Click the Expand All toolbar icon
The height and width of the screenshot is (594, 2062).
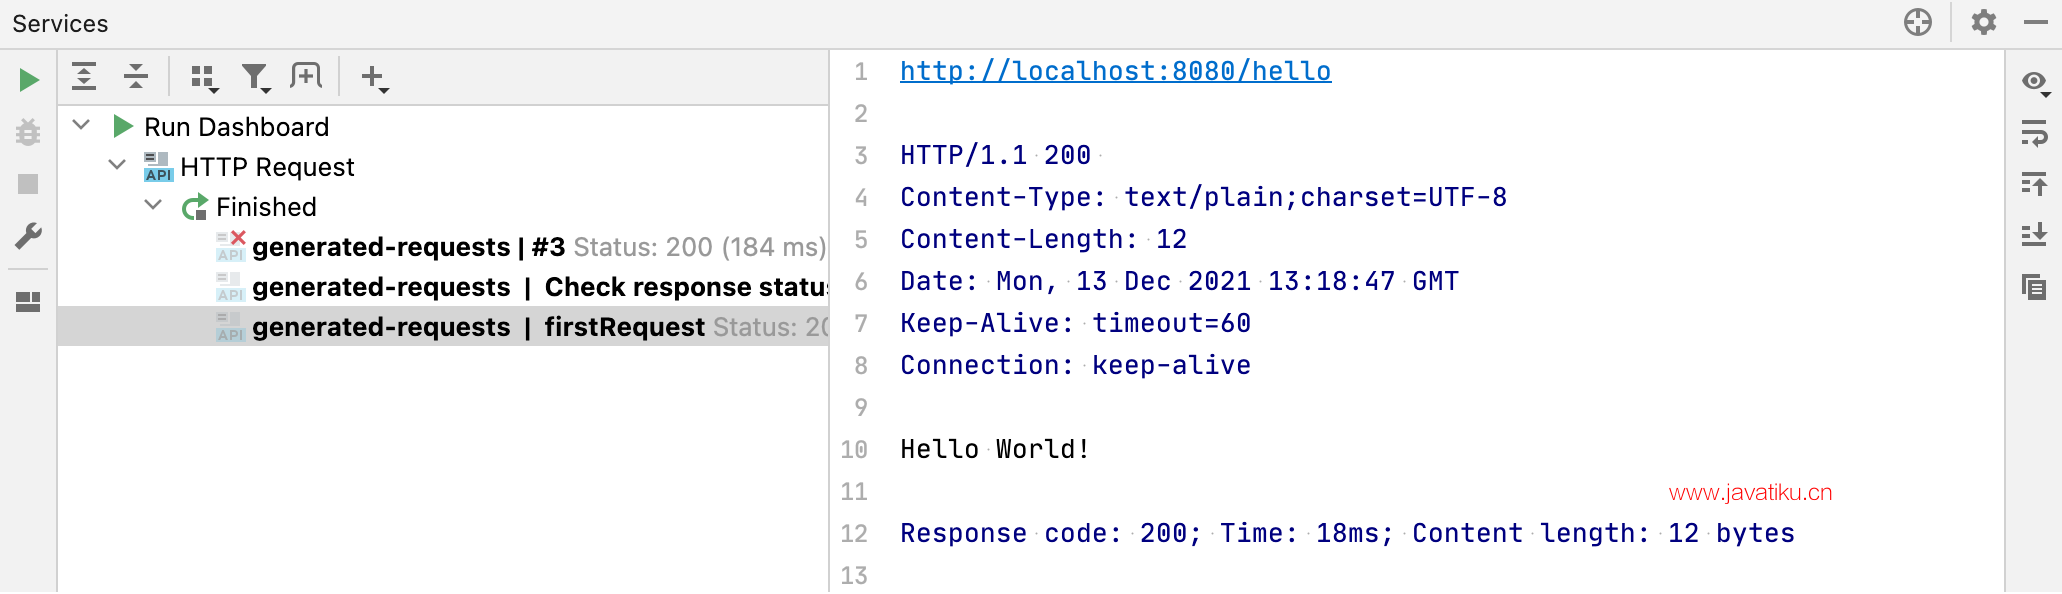(85, 76)
